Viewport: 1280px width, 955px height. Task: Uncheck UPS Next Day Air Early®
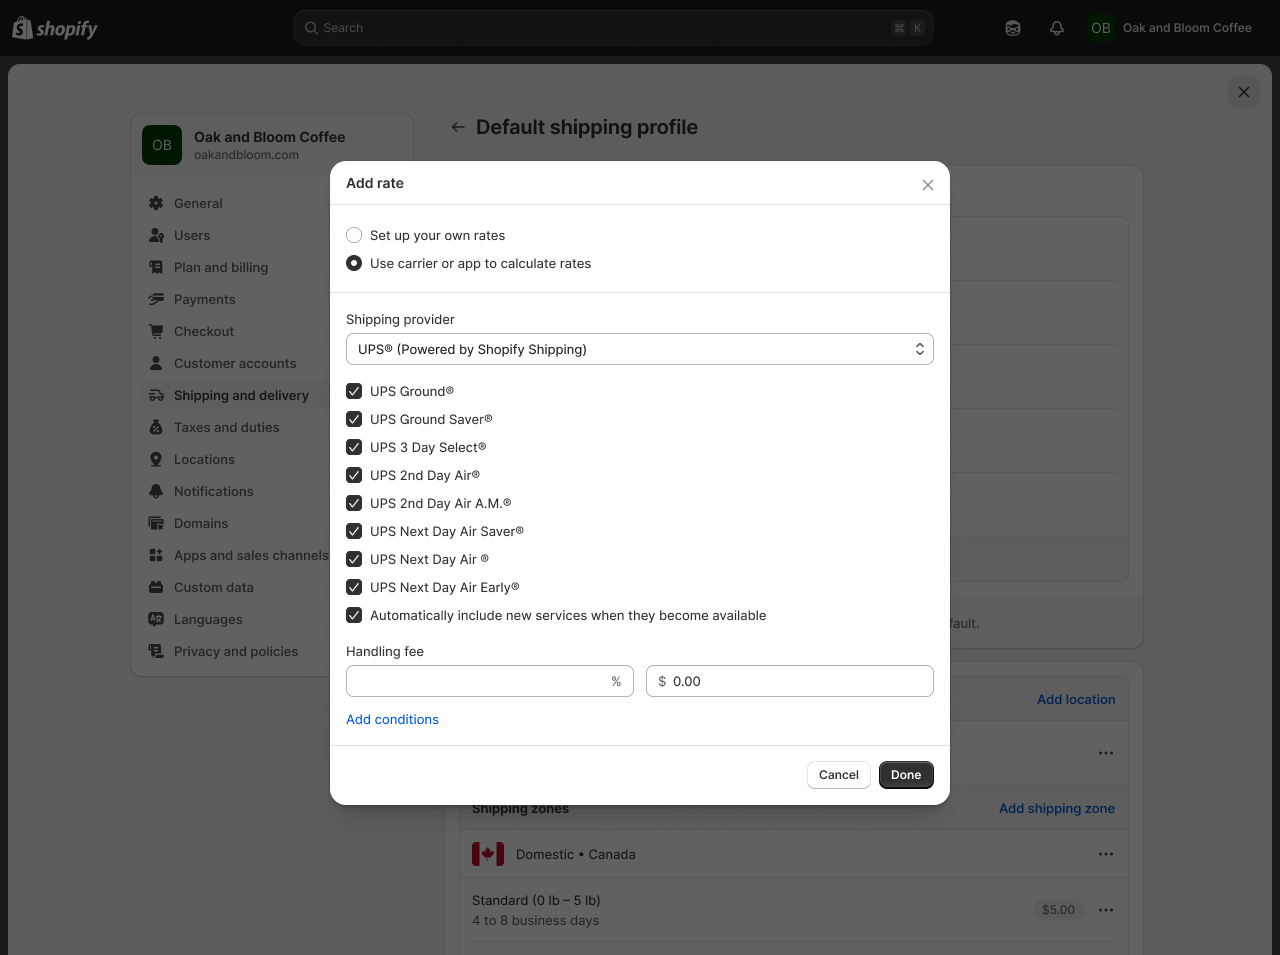pos(354,587)
